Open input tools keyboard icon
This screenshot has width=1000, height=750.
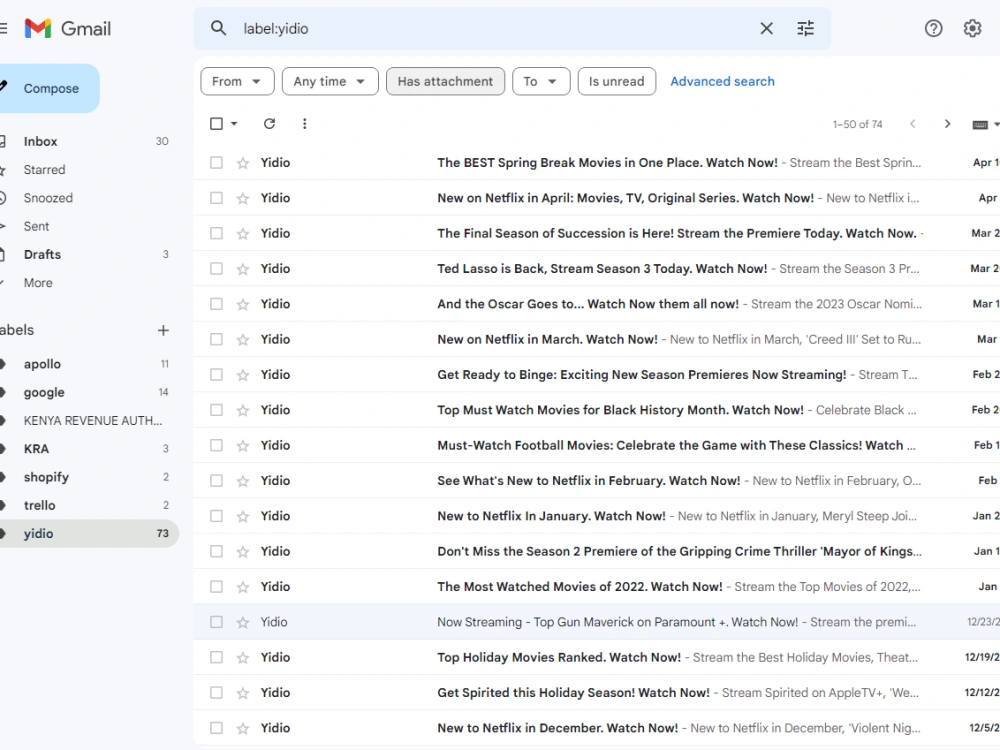click(980, 124)
